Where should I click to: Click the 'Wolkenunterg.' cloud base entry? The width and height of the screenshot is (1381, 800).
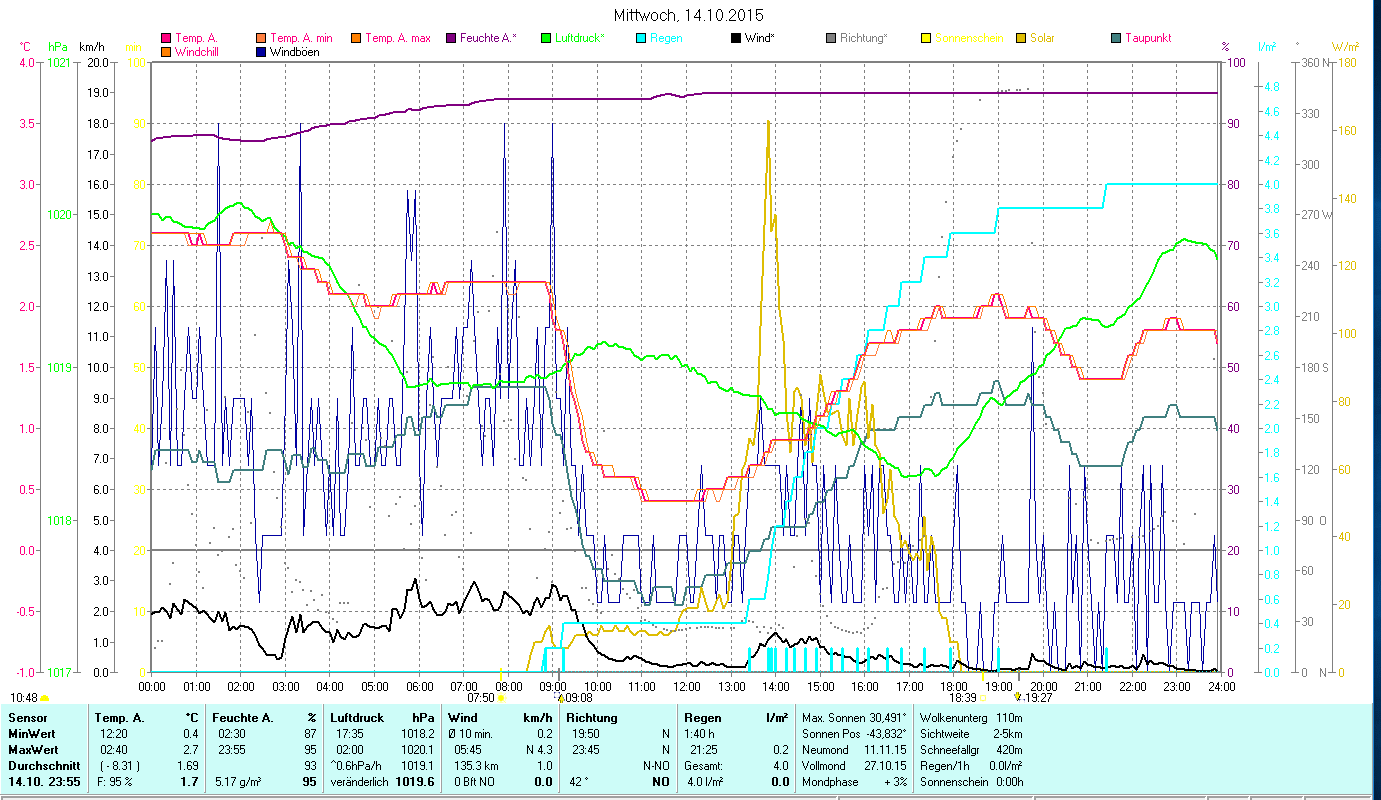[x=970, y=717]
